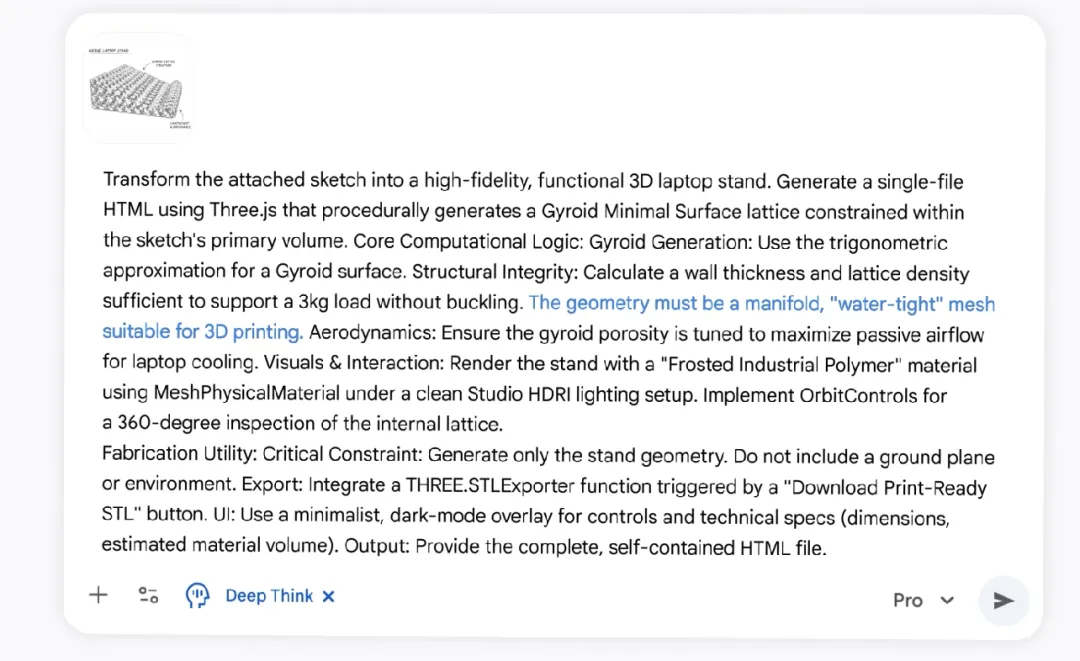Open the attached laptop stand sketch thumbnail
This screenshot has width=1080, height=661.
138,88
